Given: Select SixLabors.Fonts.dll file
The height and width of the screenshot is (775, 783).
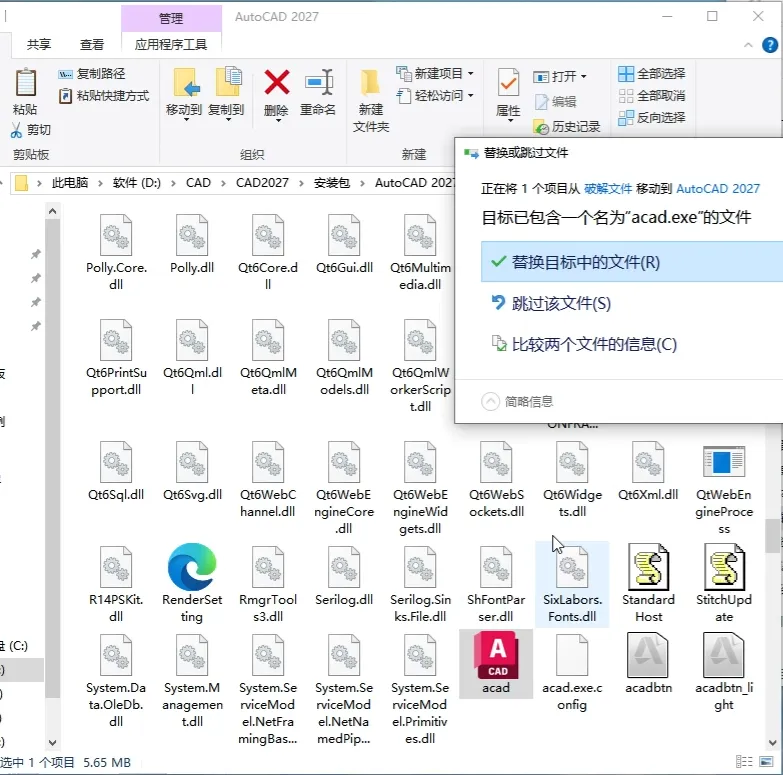Looking at the screenshot, I should coord(572,583).
